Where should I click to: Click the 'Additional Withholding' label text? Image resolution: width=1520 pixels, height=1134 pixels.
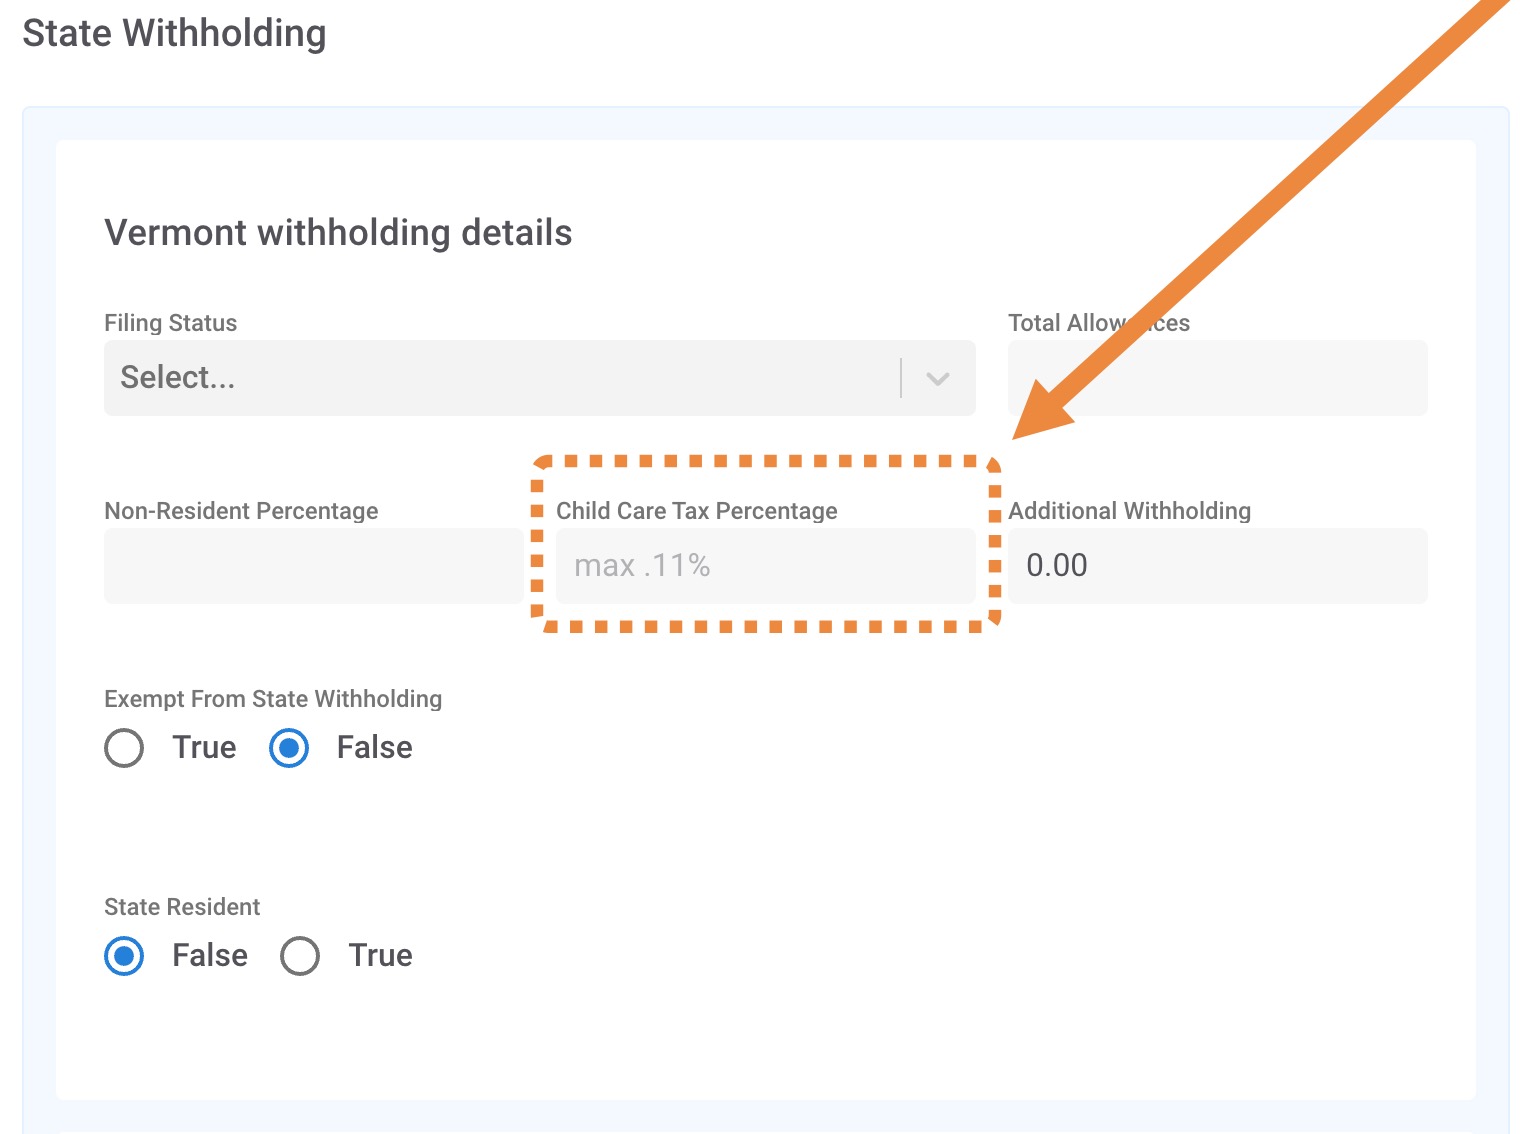[x=1129, y=511]
